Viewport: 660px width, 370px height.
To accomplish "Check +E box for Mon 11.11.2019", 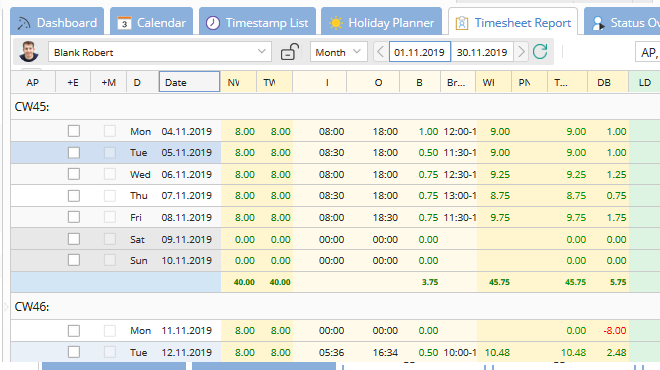I will click(x=74, y=331).
